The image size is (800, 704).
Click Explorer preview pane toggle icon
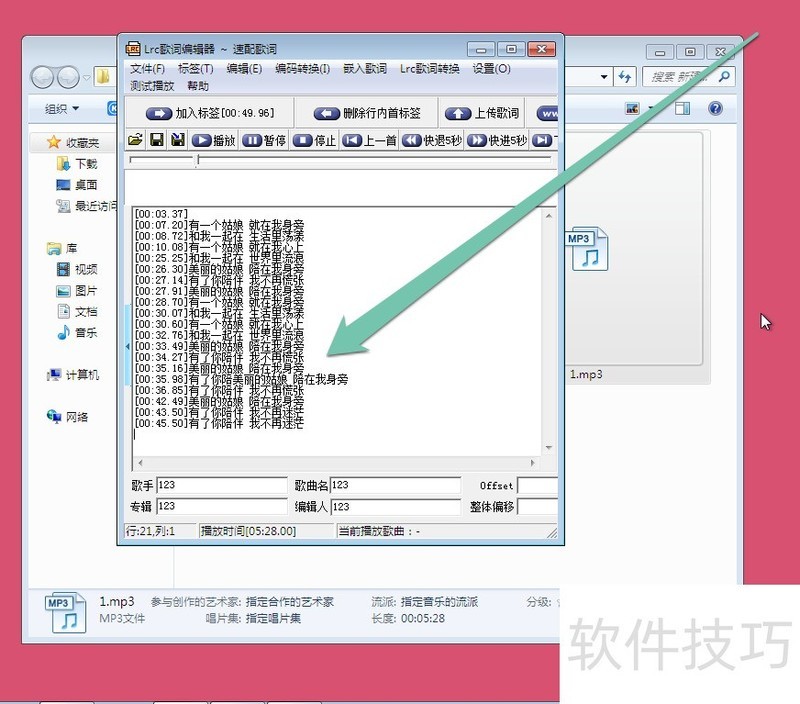[x=682, y=108]
